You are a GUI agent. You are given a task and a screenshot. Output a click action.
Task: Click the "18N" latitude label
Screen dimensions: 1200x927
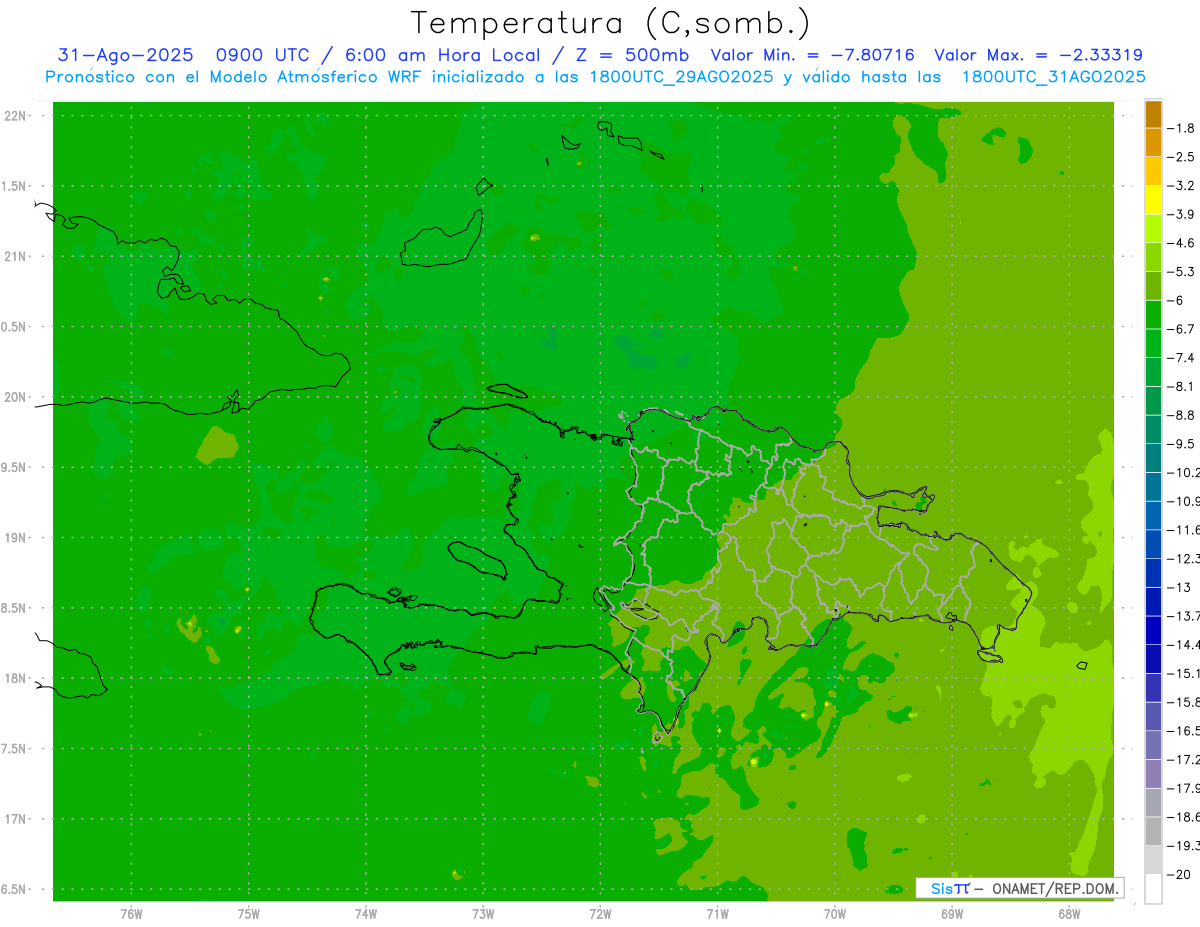point(15,679)
